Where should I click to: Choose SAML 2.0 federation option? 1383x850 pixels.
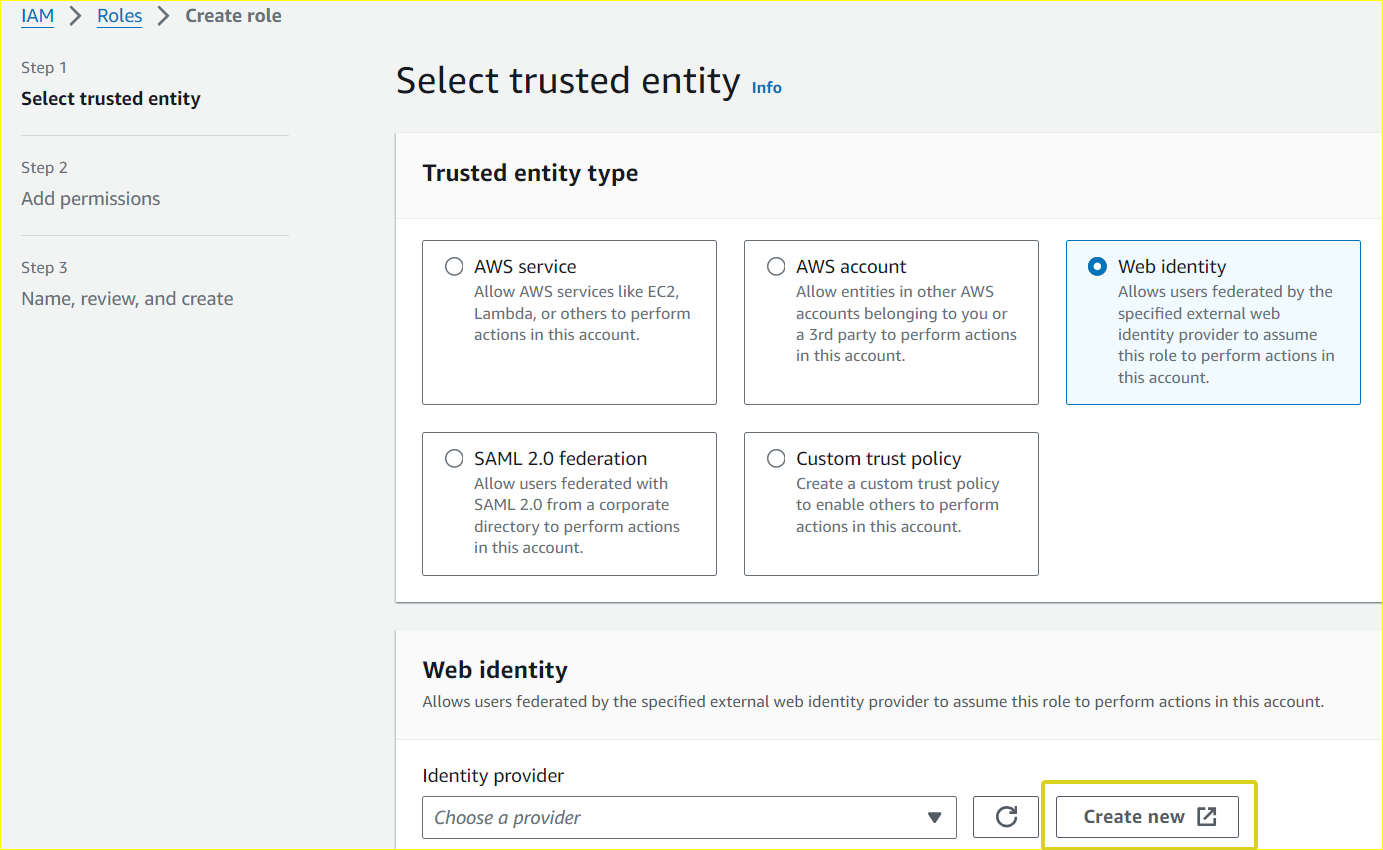pyautogui.click(x=454, y=458)
